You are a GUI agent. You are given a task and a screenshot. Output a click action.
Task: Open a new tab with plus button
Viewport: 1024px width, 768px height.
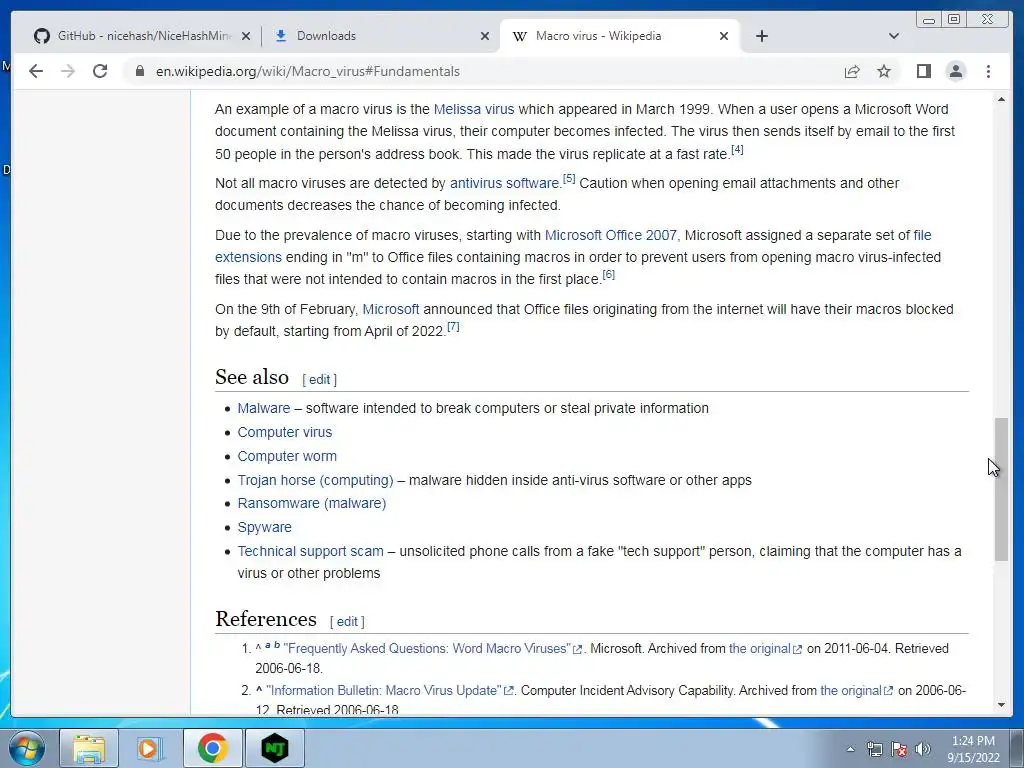tap(761, 36)
